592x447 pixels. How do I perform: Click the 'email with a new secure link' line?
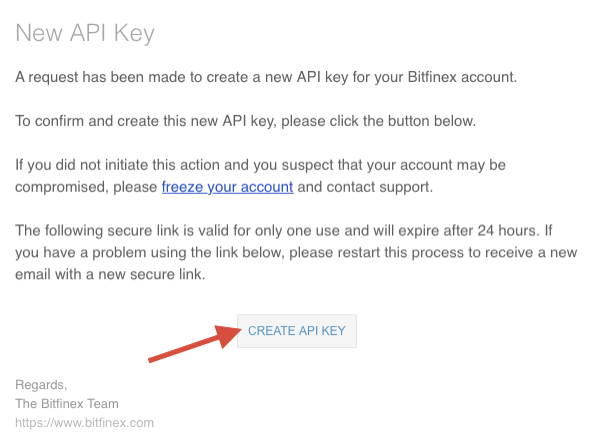click(110, 274)
